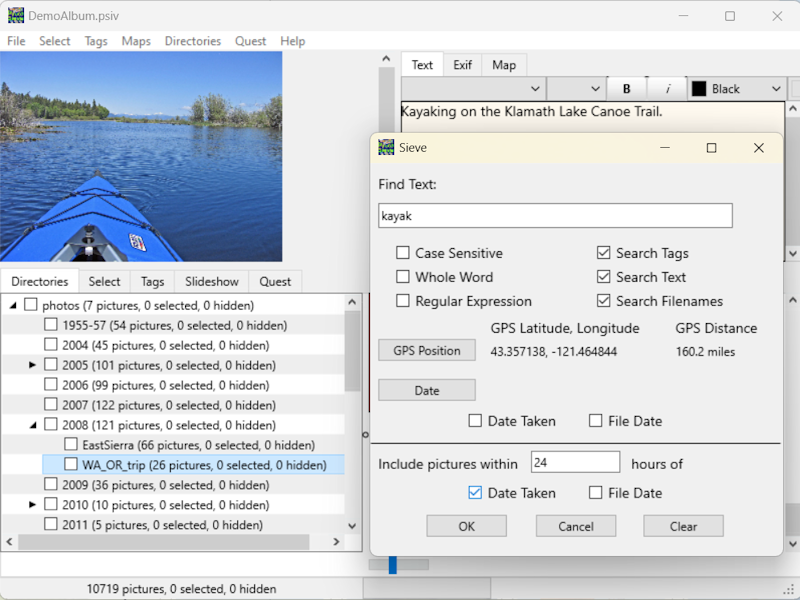800x600 pixels.
Task: Click the Sieve dialog's title bar icon
Action: click(385, 147)
